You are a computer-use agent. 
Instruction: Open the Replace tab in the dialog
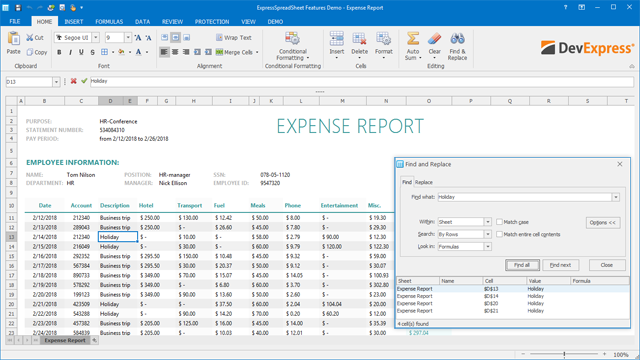click(x=424, y=182)
